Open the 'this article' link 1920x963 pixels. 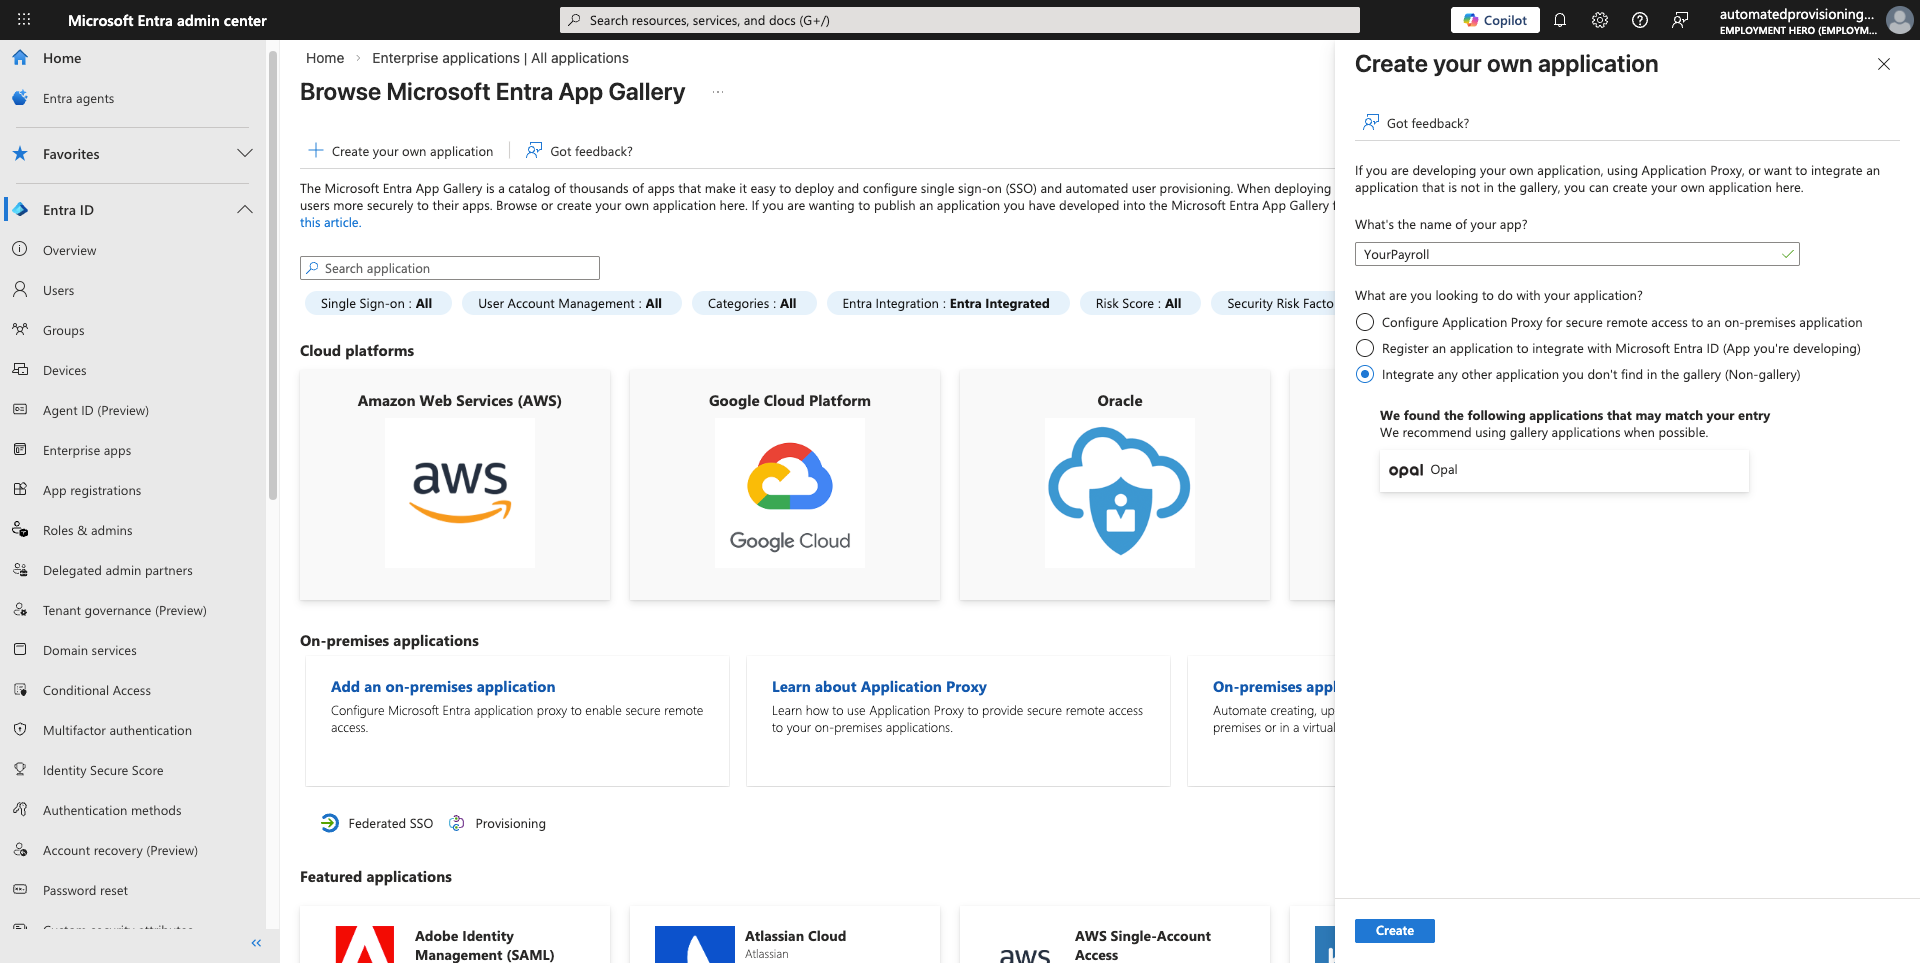pos(330,223)
